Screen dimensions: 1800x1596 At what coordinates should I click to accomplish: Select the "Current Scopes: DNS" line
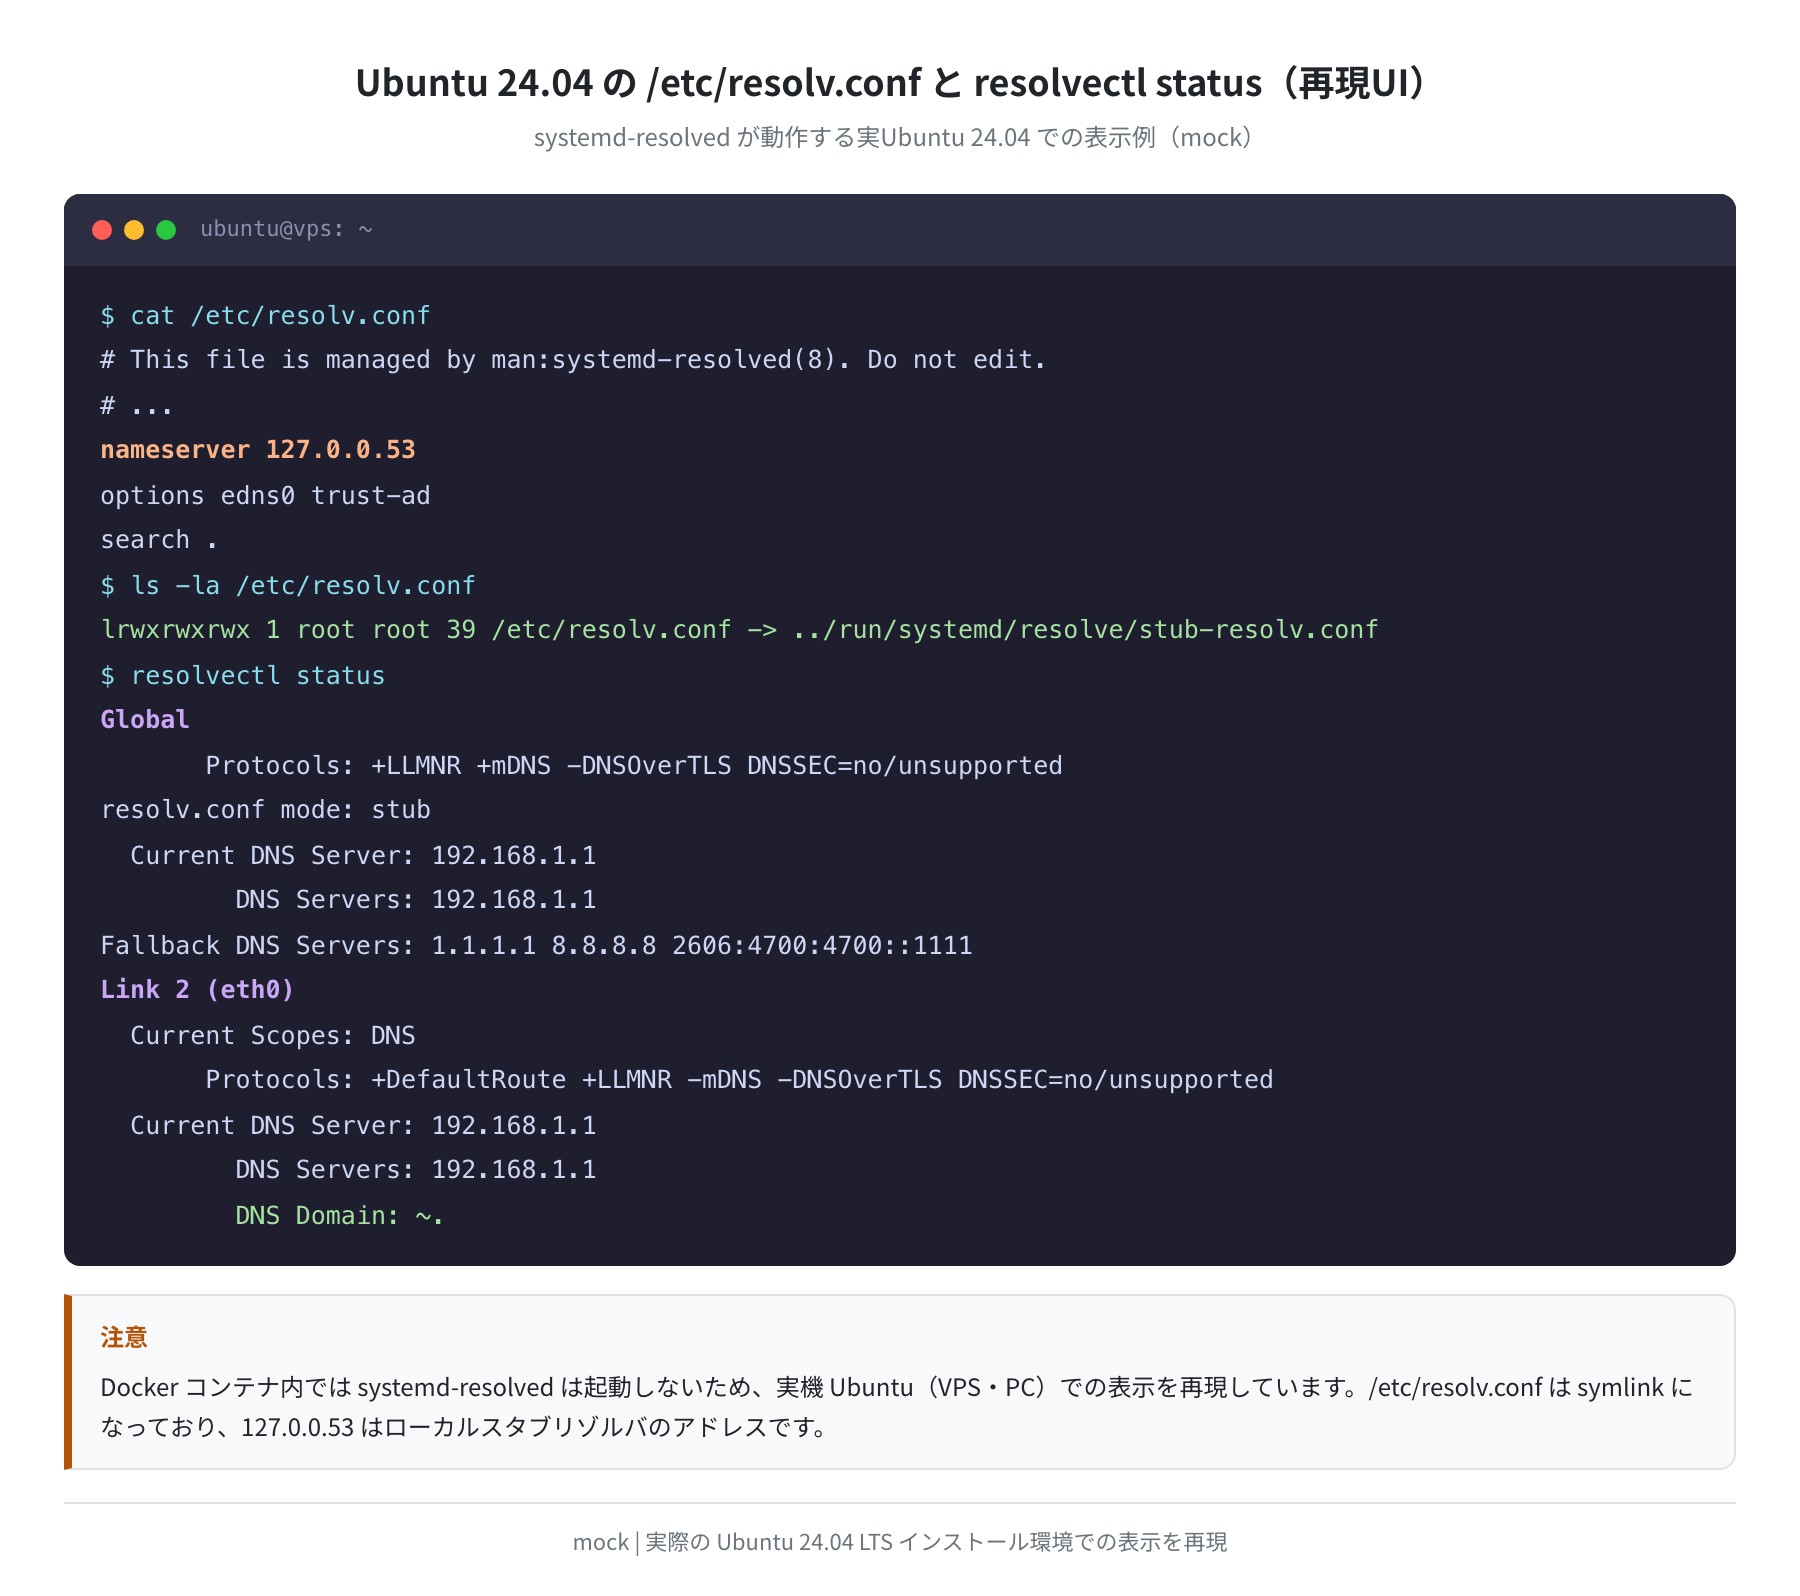(273, 1036)
